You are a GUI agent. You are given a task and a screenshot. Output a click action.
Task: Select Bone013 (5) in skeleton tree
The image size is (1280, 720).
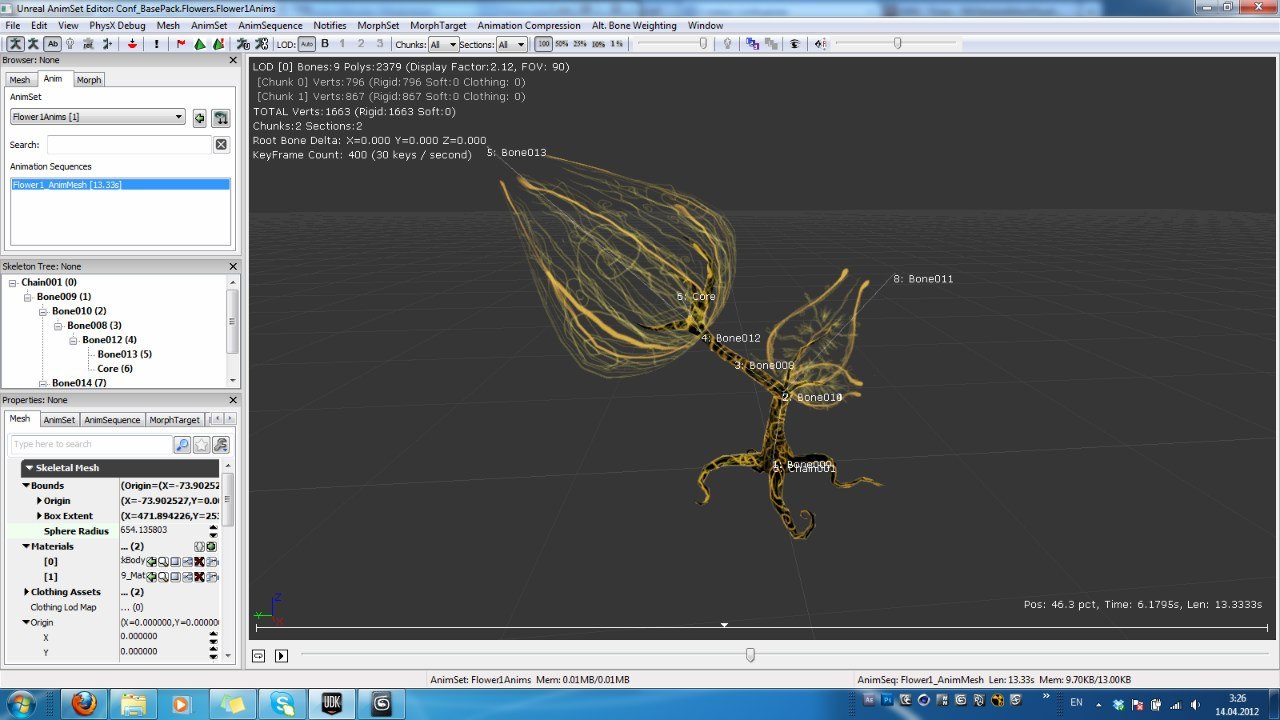click(125, 354)
